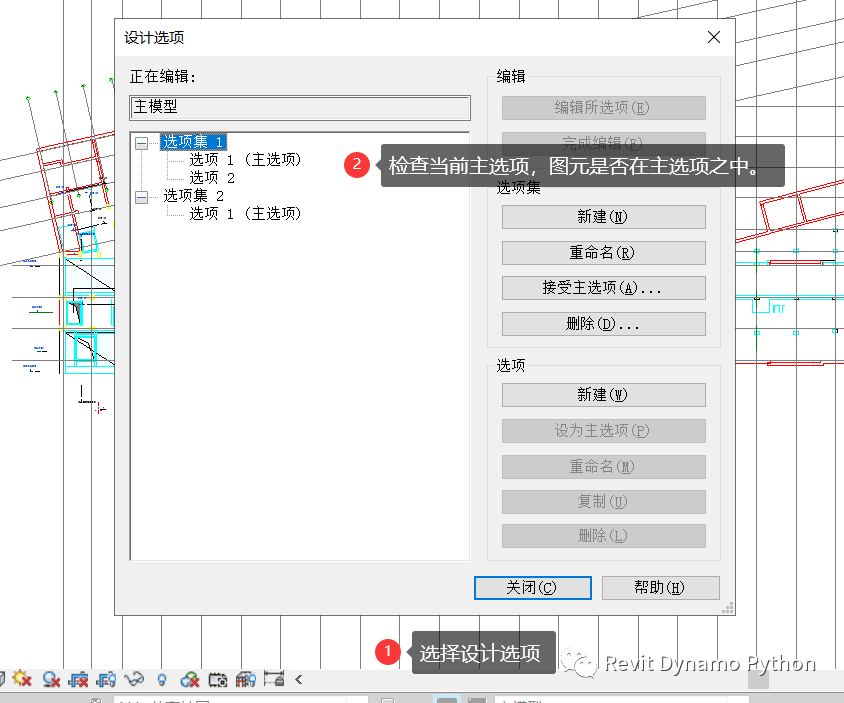Open Temporary Hide/Isolate glasses icon
The width and height of the screenshot is (844, 703).
point(134,679)
